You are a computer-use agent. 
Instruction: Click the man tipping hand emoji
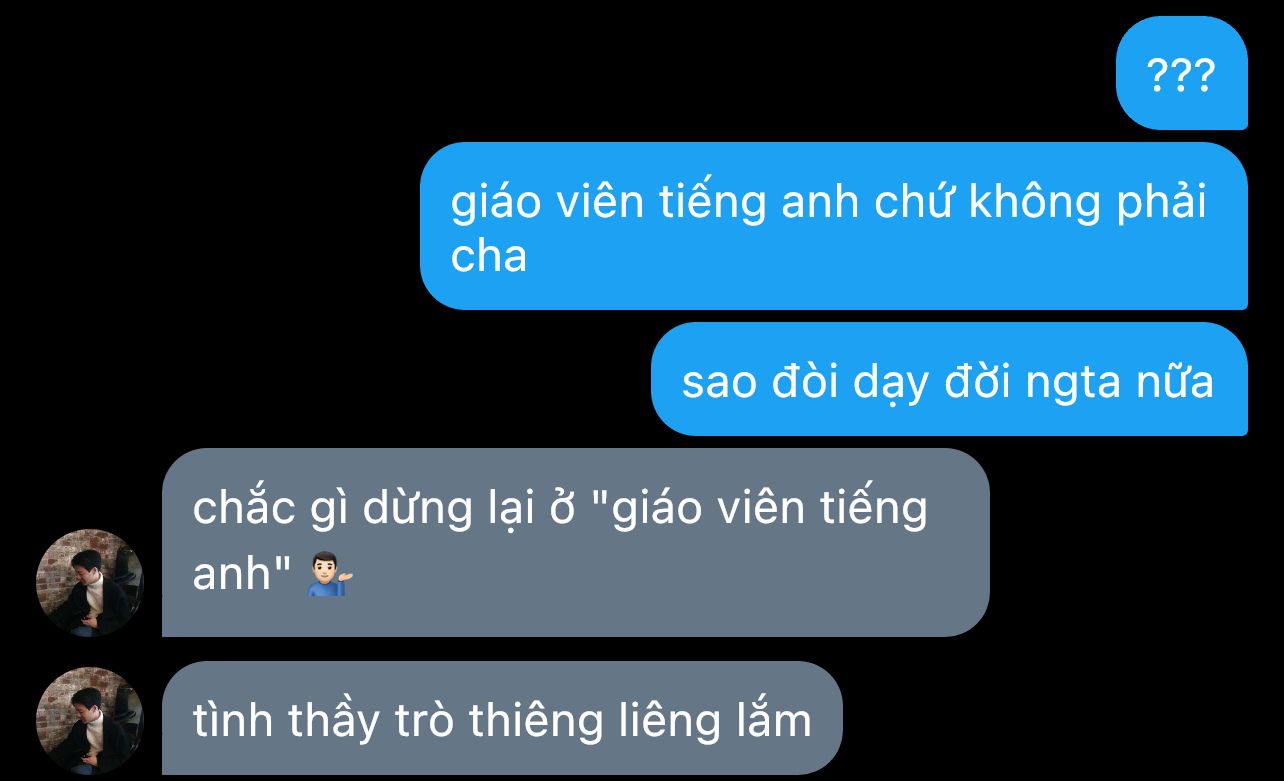coord(330,574)
